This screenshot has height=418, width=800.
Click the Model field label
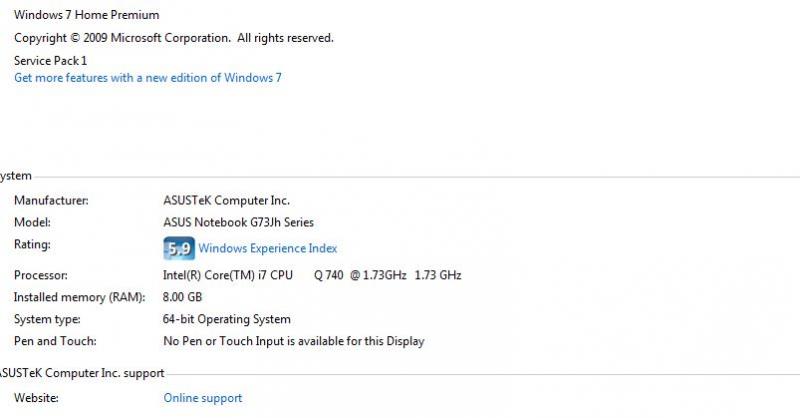coord(32,222)
